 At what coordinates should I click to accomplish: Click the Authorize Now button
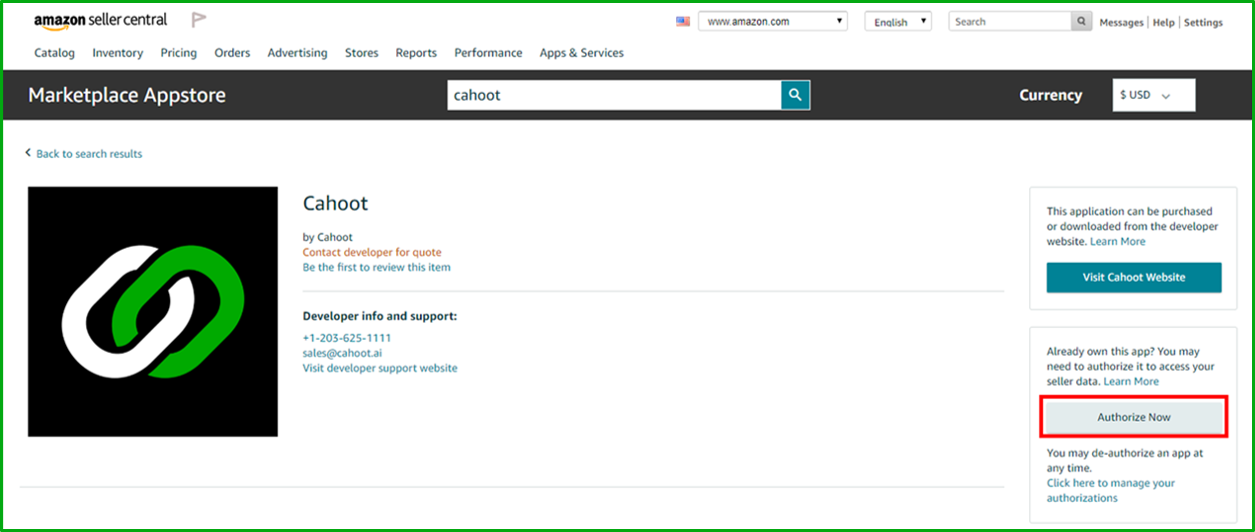1134,417
